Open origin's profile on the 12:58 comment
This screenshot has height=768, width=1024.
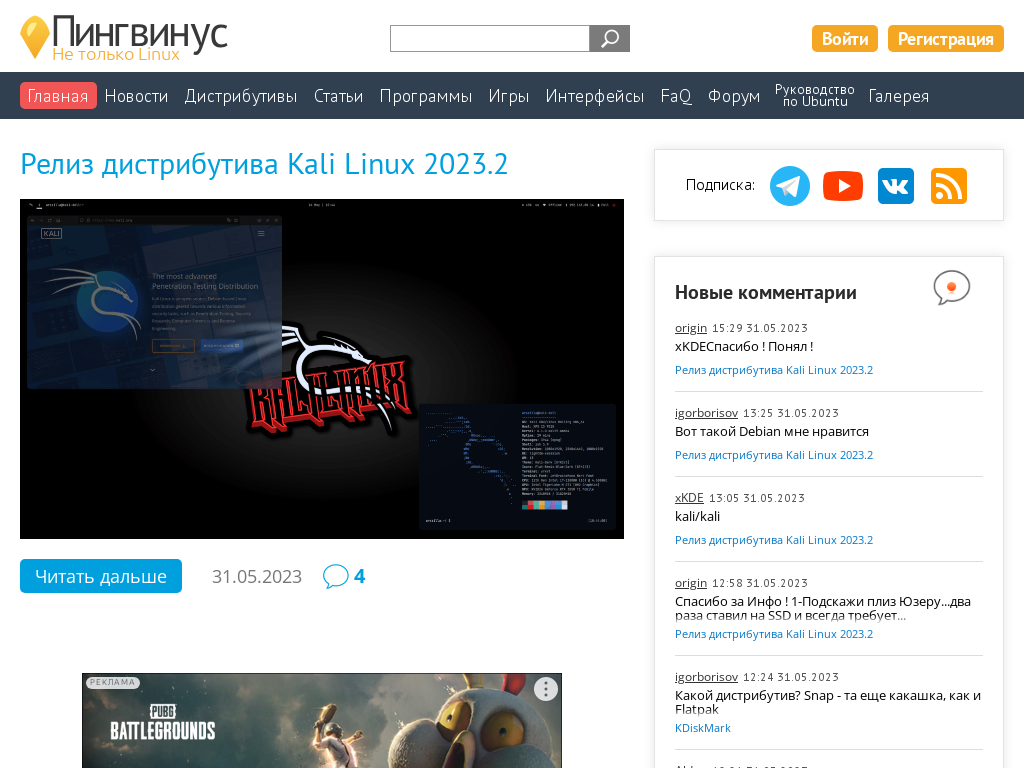click(691, 583)
